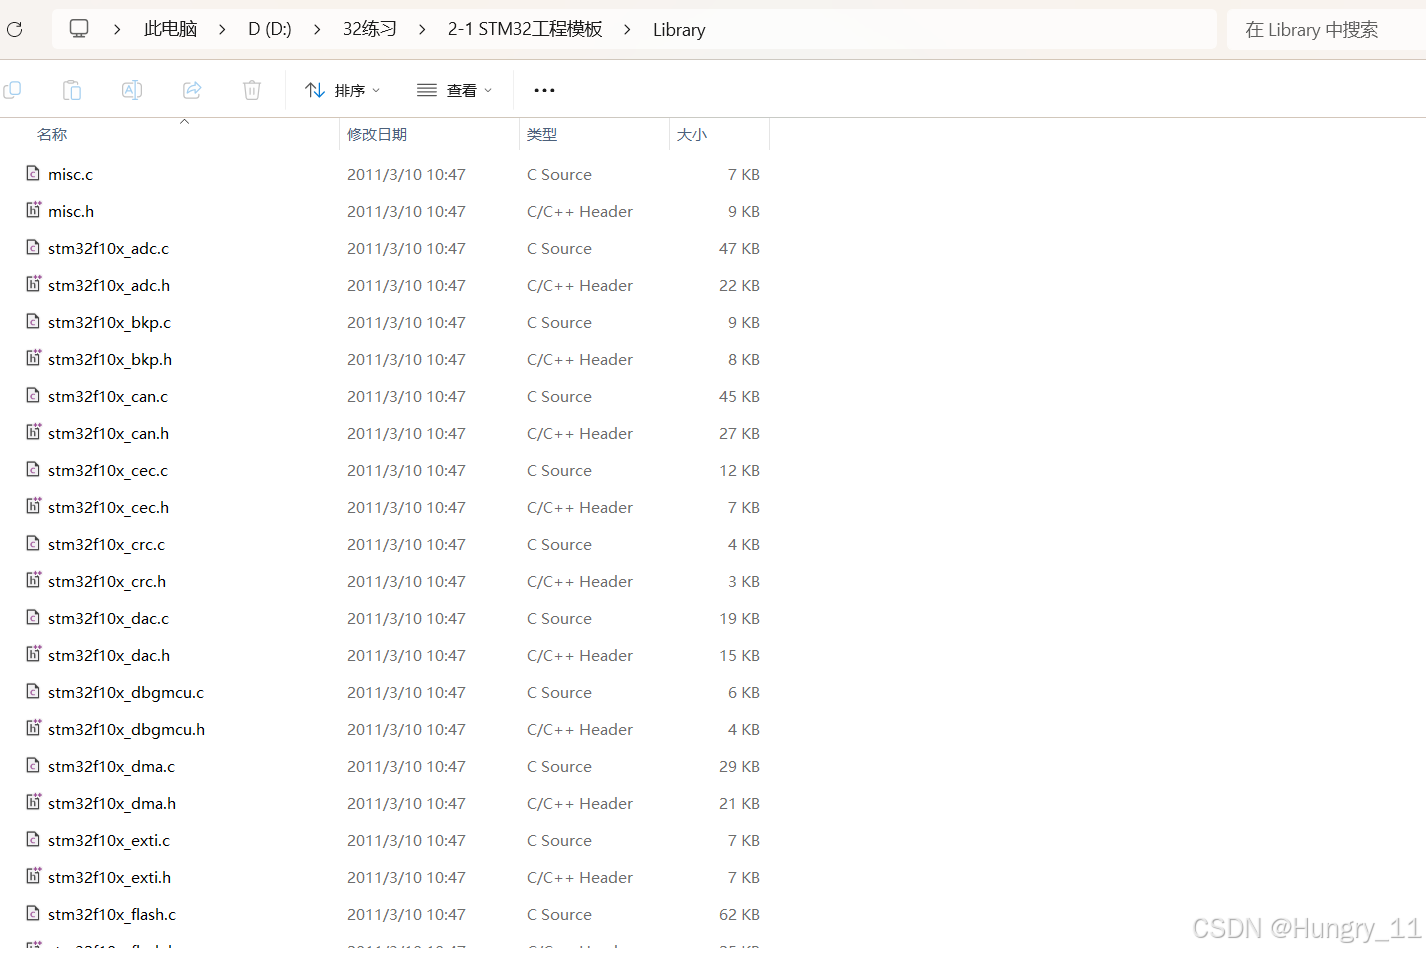The image size is (1426, 954).
Task: Select the stm32f10x_dac.h file icon
Action: pyautogui.click(x=33, y=654)
